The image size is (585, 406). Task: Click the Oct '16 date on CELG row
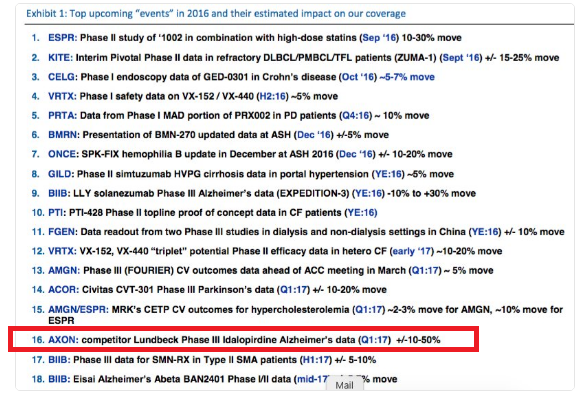(x=358, y=77)
